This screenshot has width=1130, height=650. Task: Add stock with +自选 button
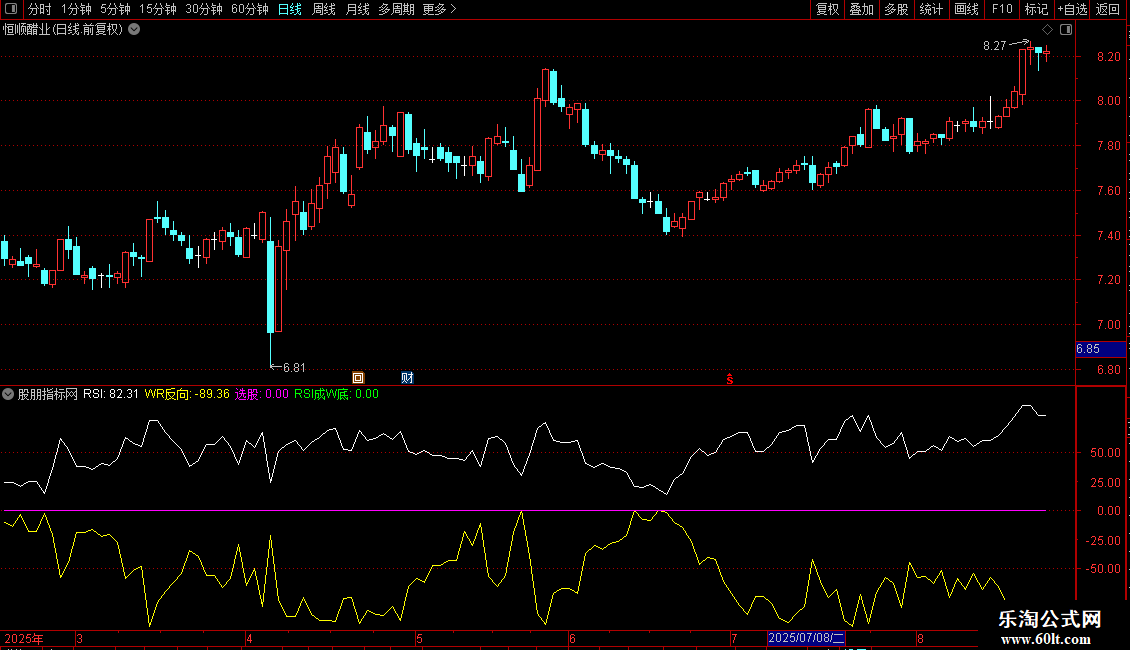click(x=1072, y=9)
